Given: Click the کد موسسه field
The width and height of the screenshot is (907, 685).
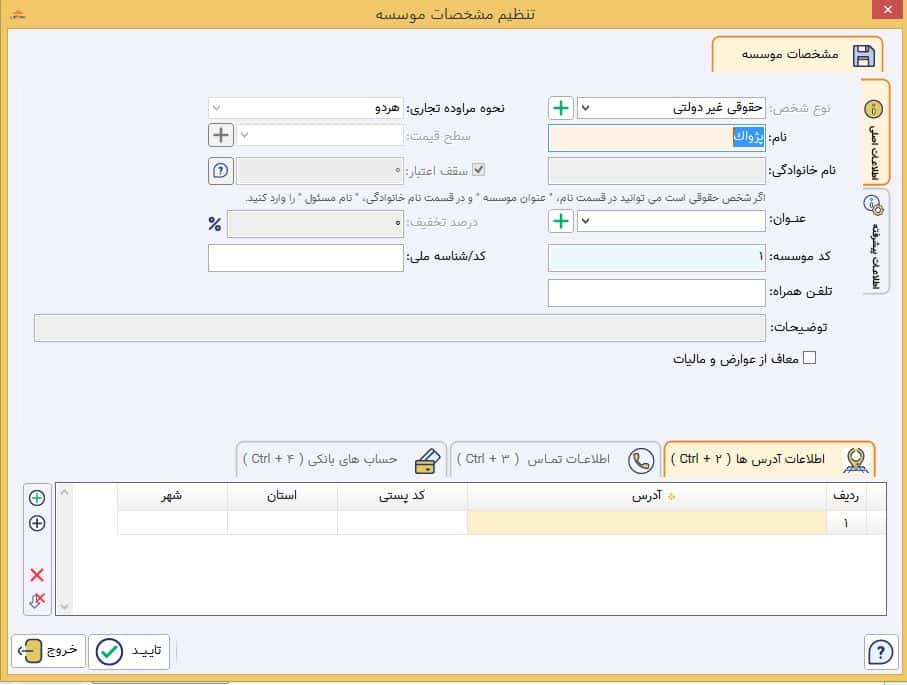Looking at the screenshot, I should [x=657, y=258].
